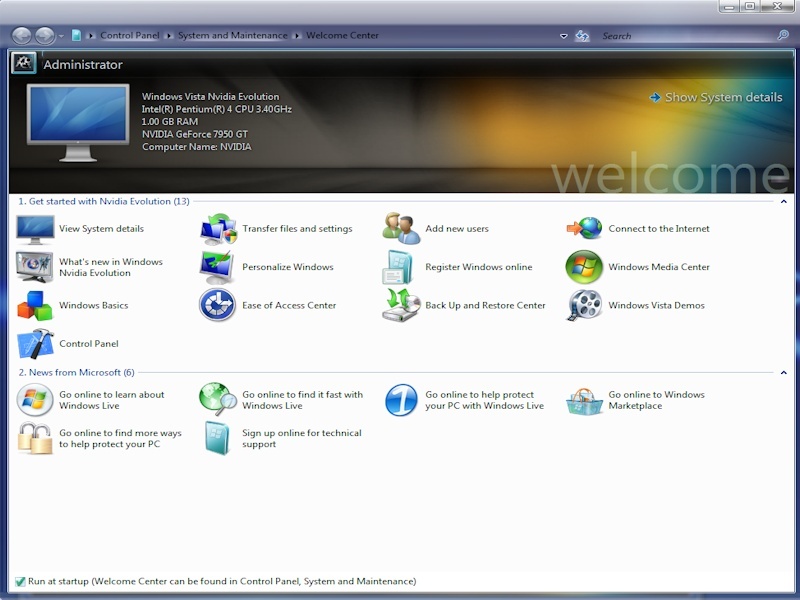This screenshot has height=600, width=800.
Task: Open the address bar history dropdown arrow
Action: tap(564, 36)
